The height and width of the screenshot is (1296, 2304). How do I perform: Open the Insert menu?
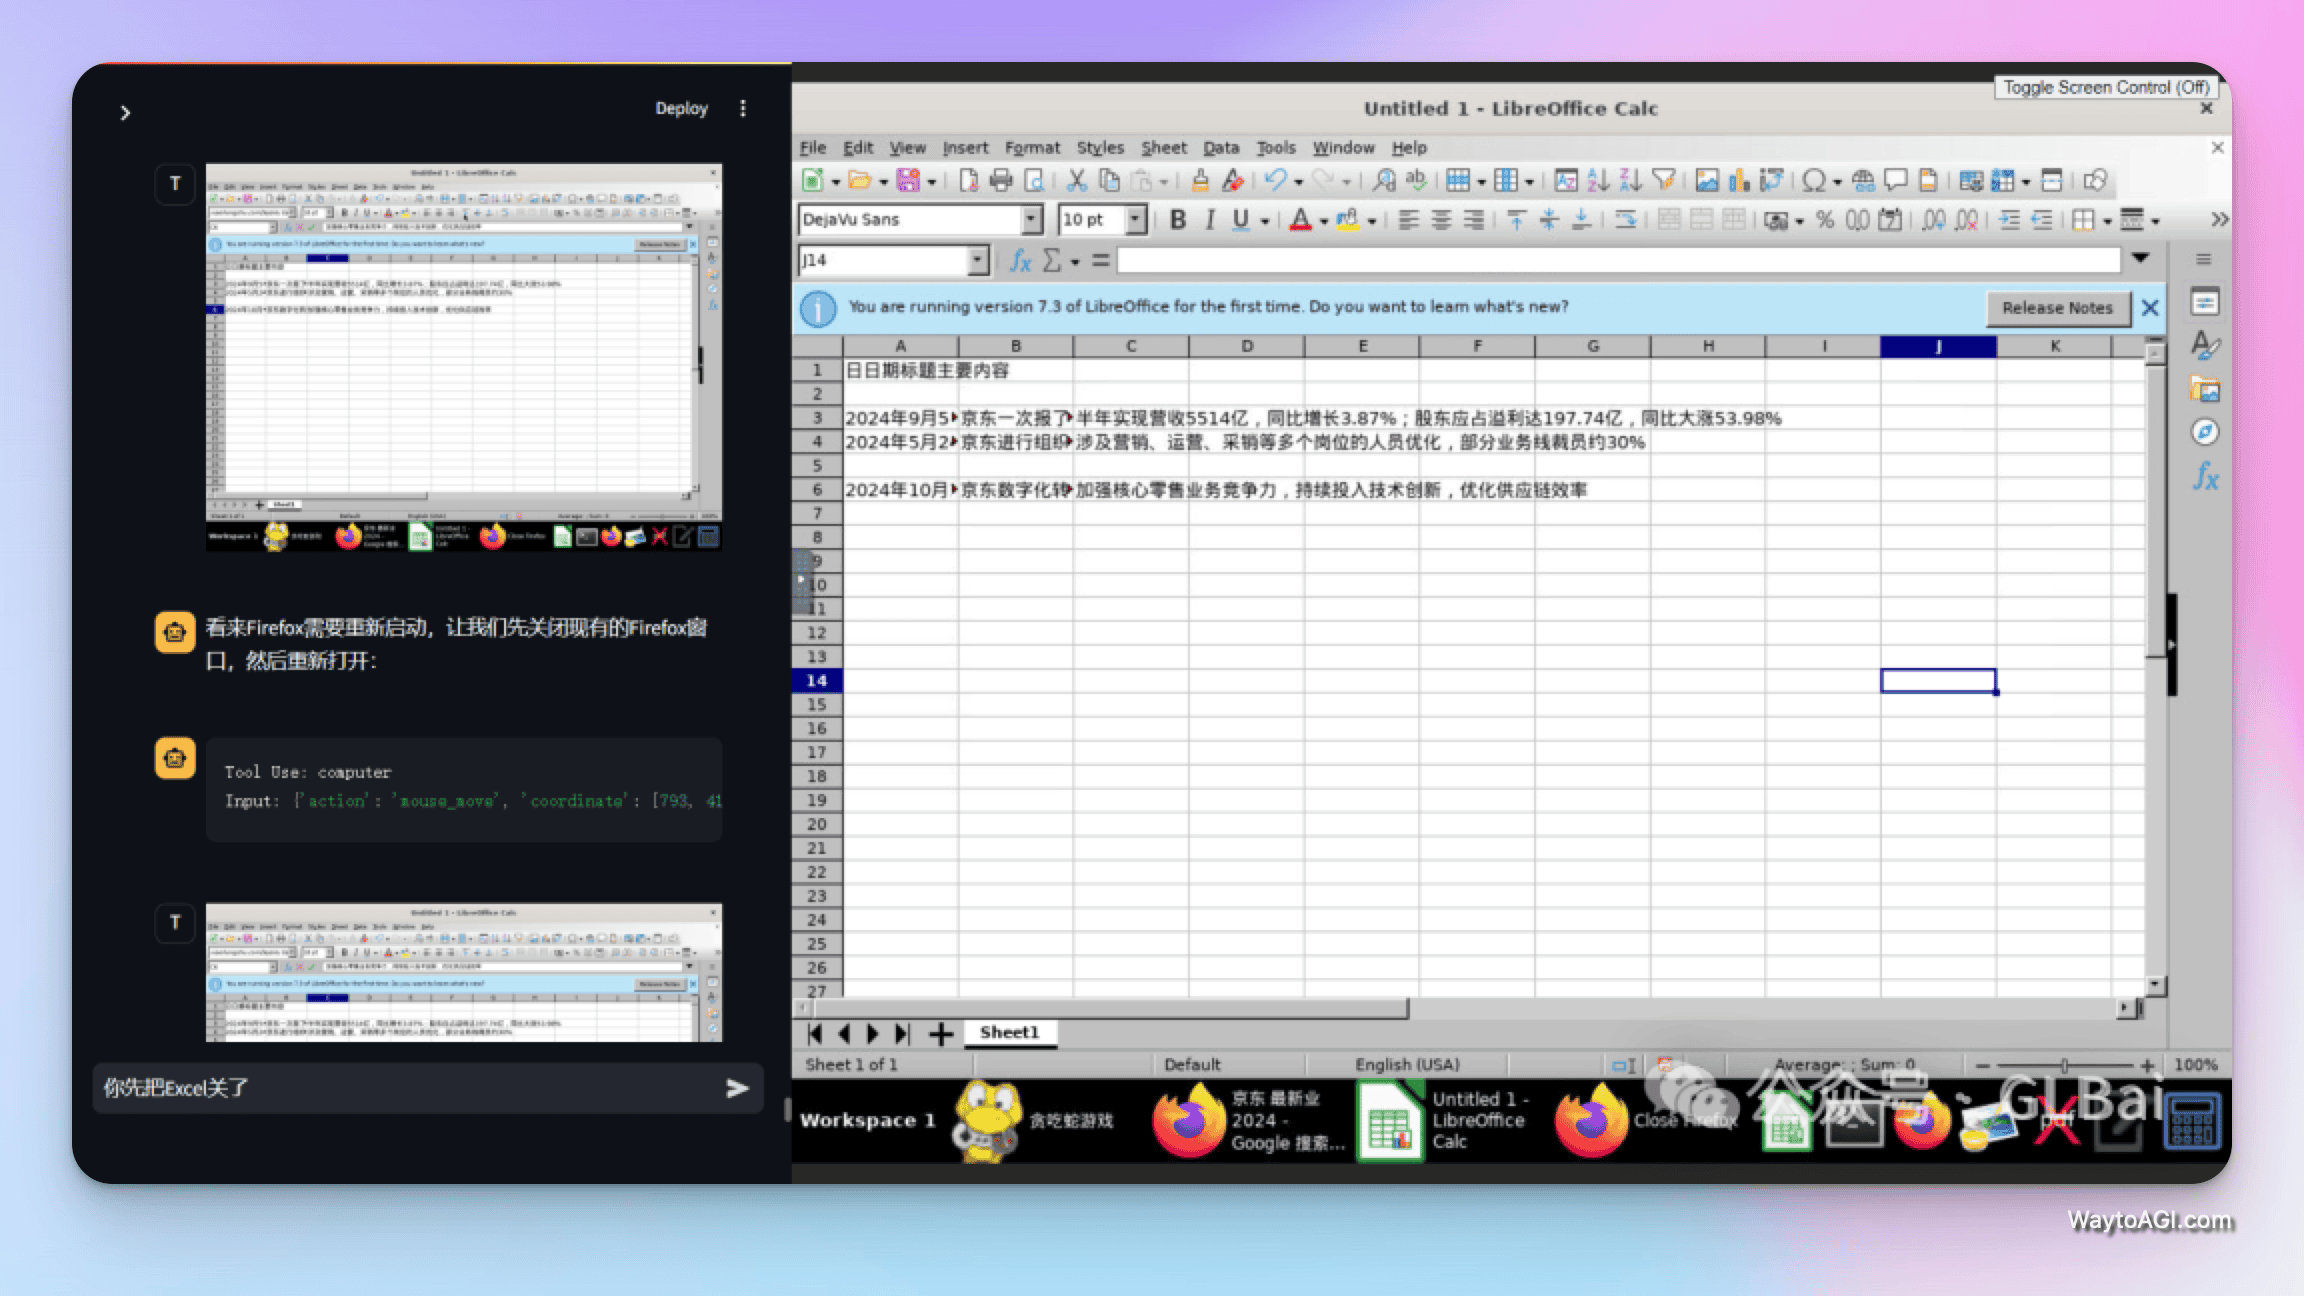(x=965, y=147)
